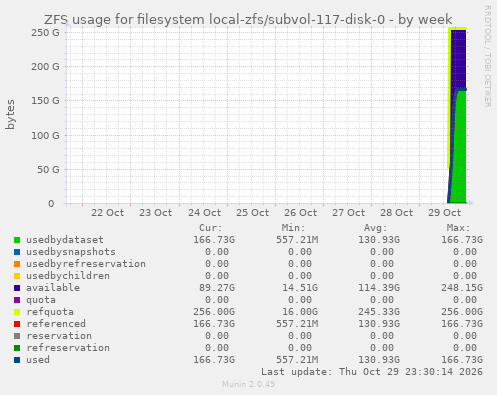Click the 200 G y-axis label
This screenshot has width=497, height=395.
45,67
